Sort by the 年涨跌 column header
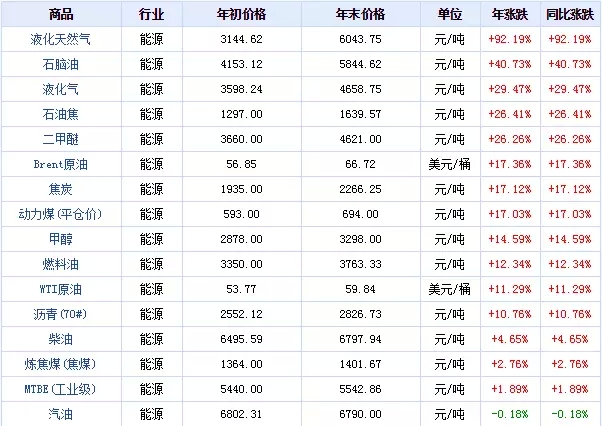Viewport: 602px width, 426px height. coord(510,14)
